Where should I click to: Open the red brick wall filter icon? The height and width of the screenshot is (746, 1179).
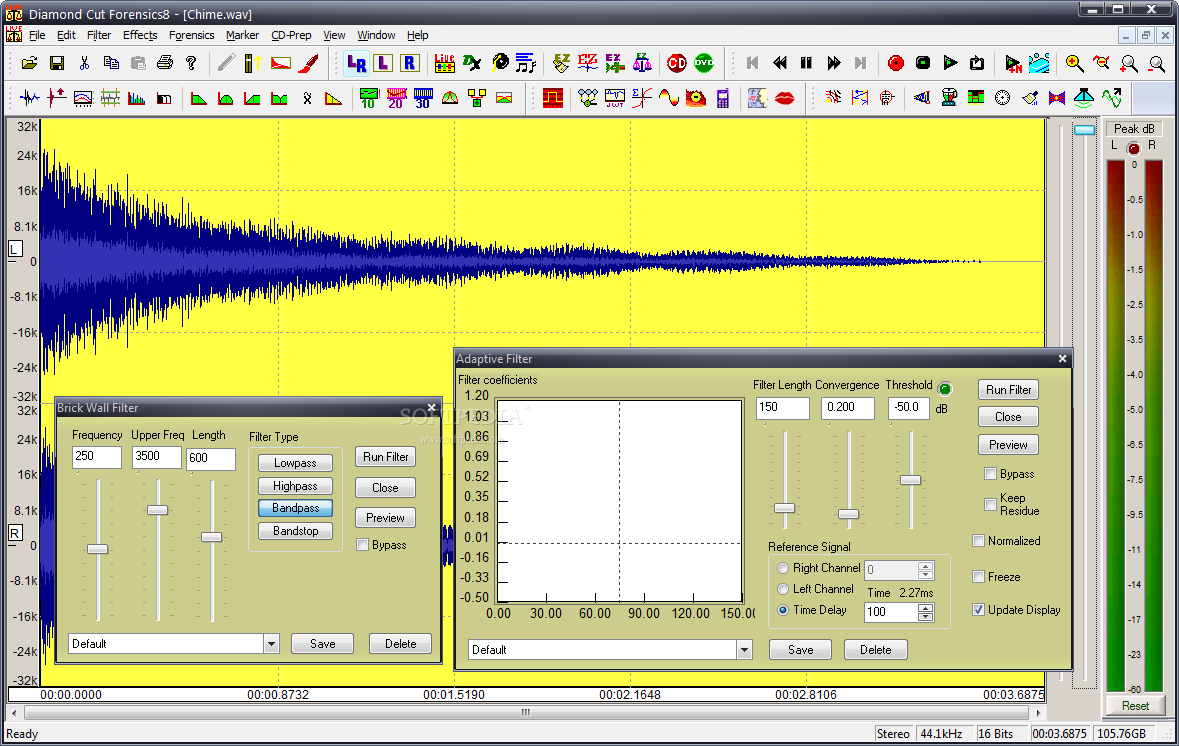tap(553, 98)
